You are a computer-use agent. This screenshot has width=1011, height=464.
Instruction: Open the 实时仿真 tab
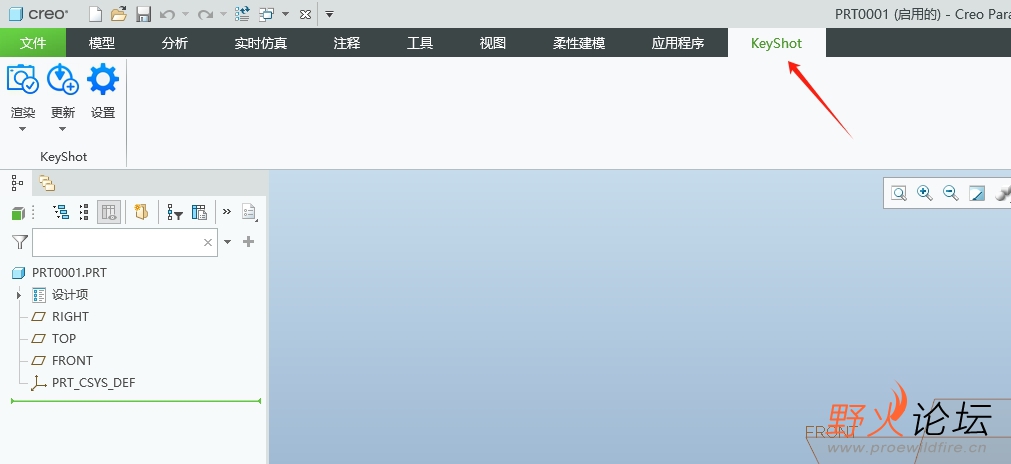coord(260,43)
